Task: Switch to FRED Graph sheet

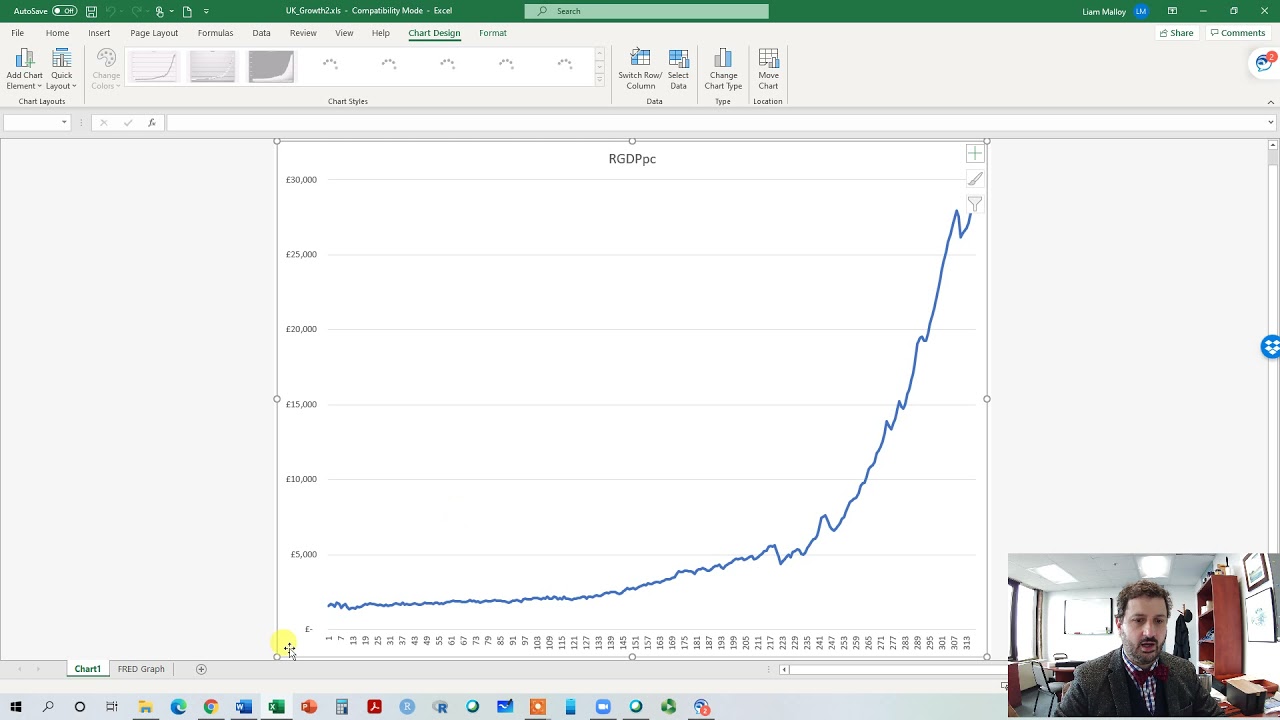Action: pyautogui.click(x=141, y=669)
